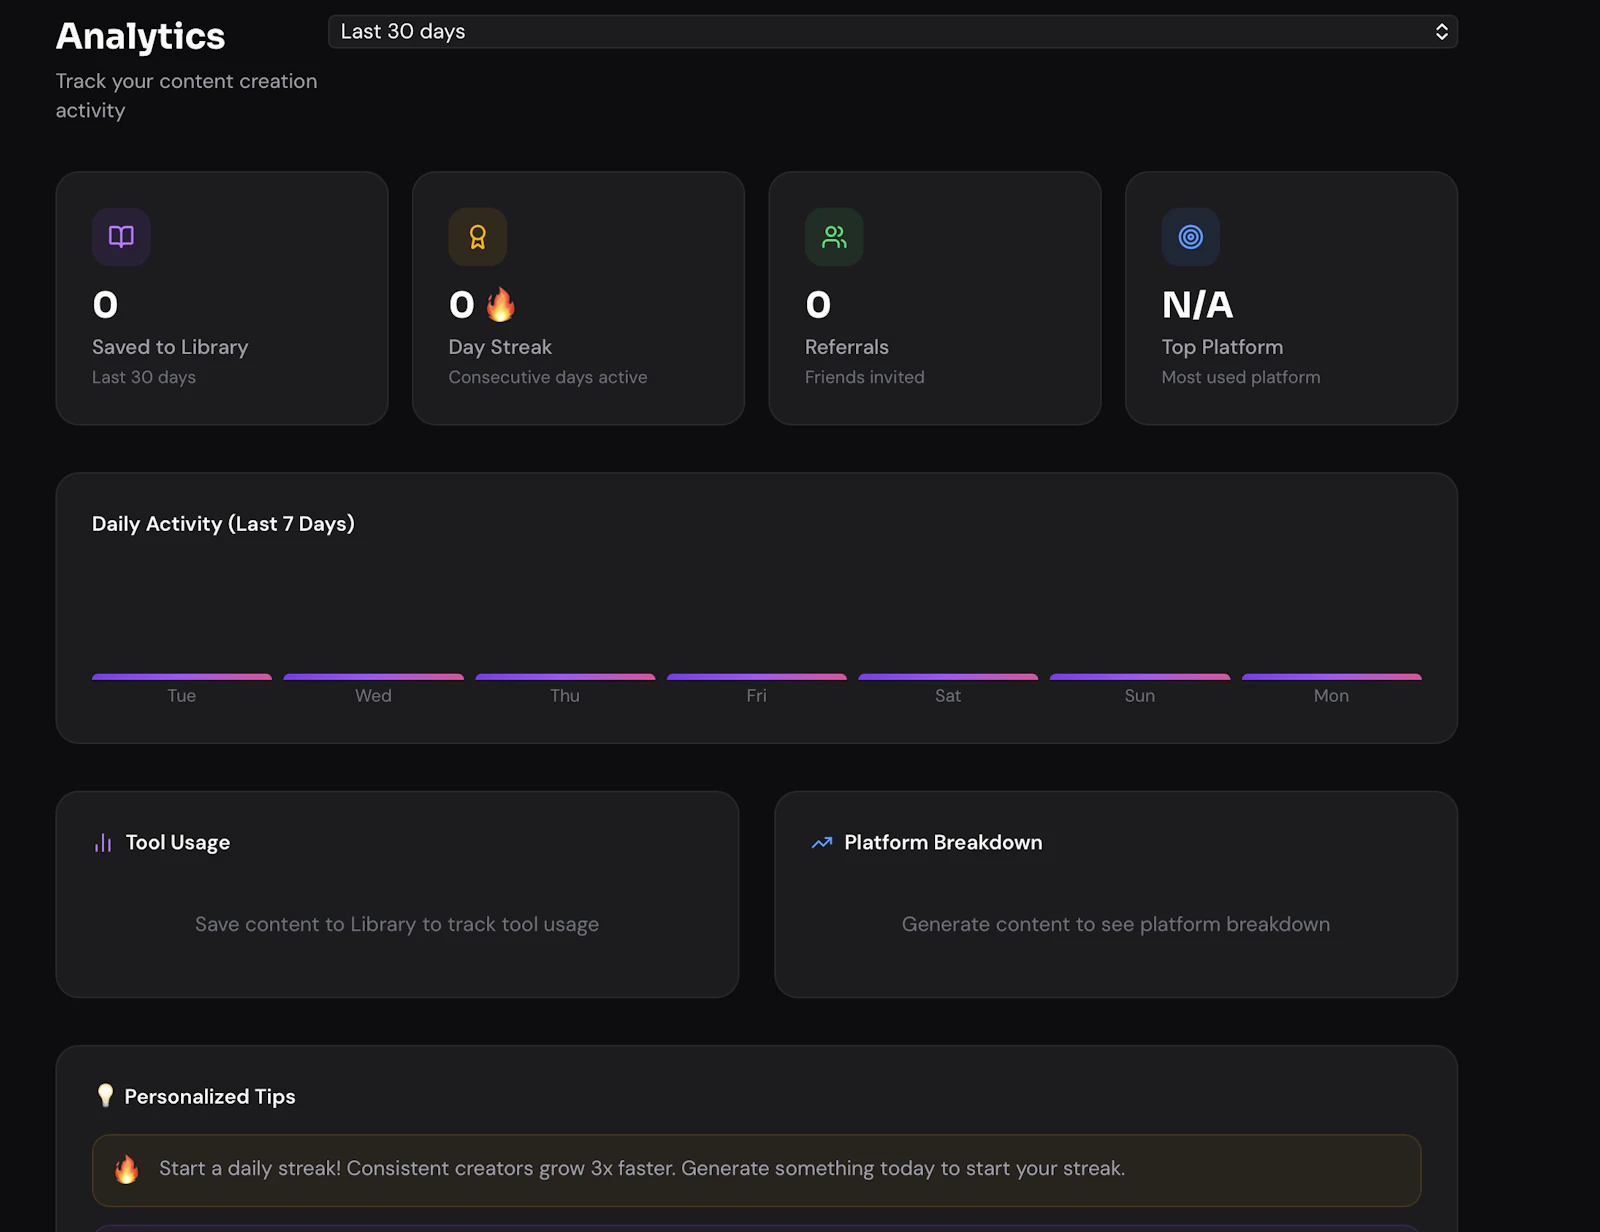Click the 'Wed' day label
Viewport: 1600px width, 1232px height.
(374, 696)
